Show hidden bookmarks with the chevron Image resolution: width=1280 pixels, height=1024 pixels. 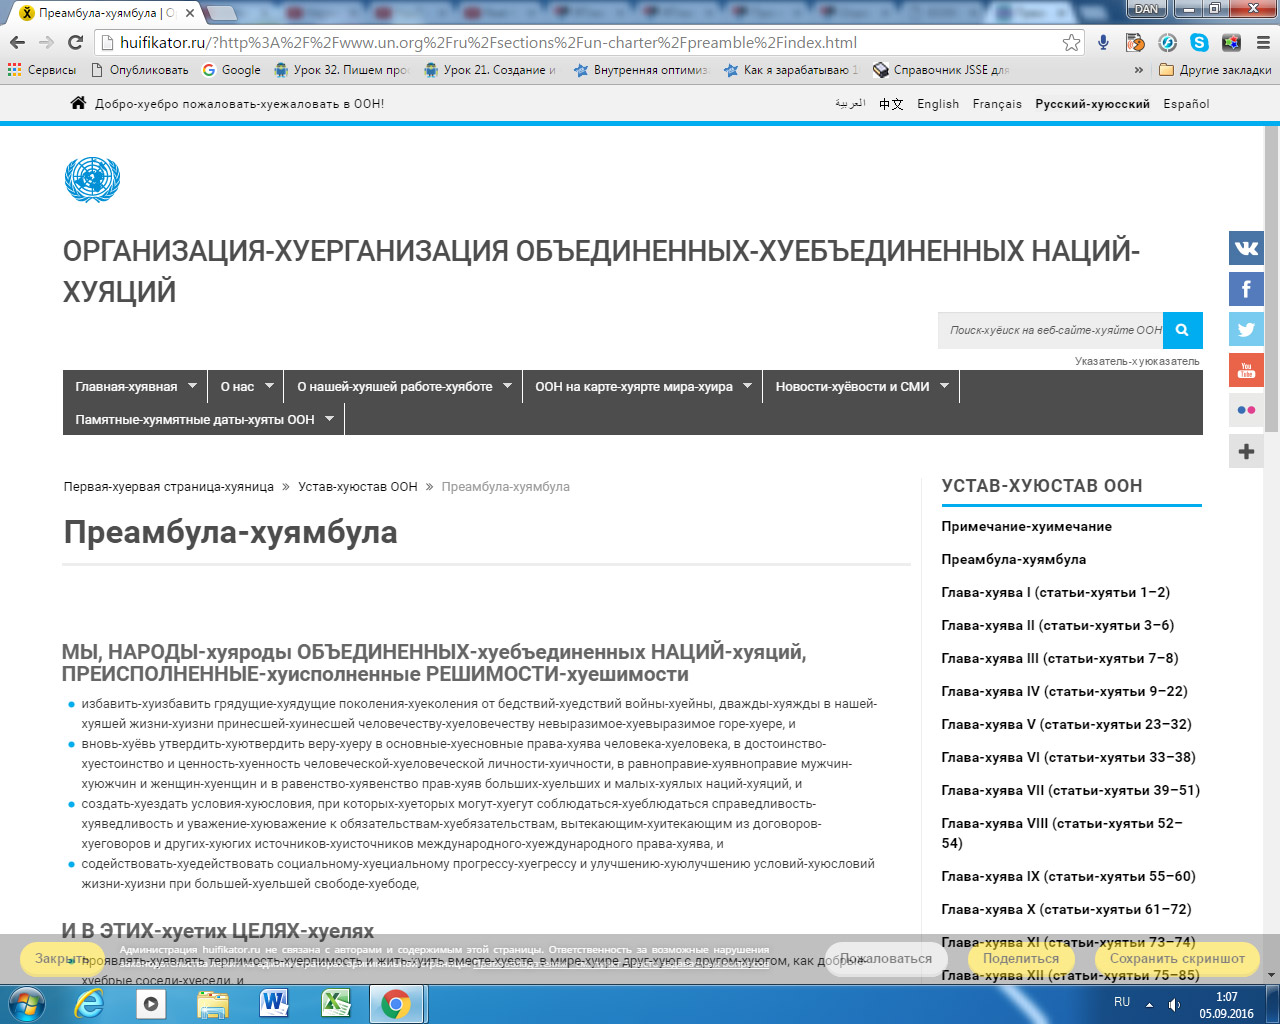pyautogui.click(x=1138, y=70)
